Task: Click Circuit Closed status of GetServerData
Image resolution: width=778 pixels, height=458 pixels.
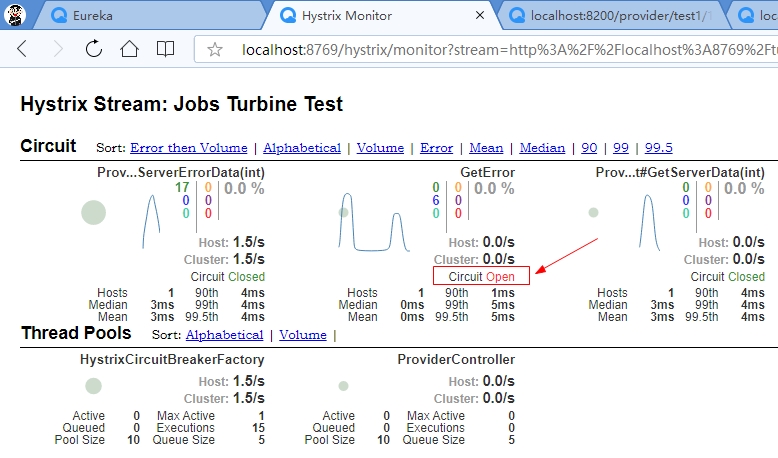Action: point(727,276)
